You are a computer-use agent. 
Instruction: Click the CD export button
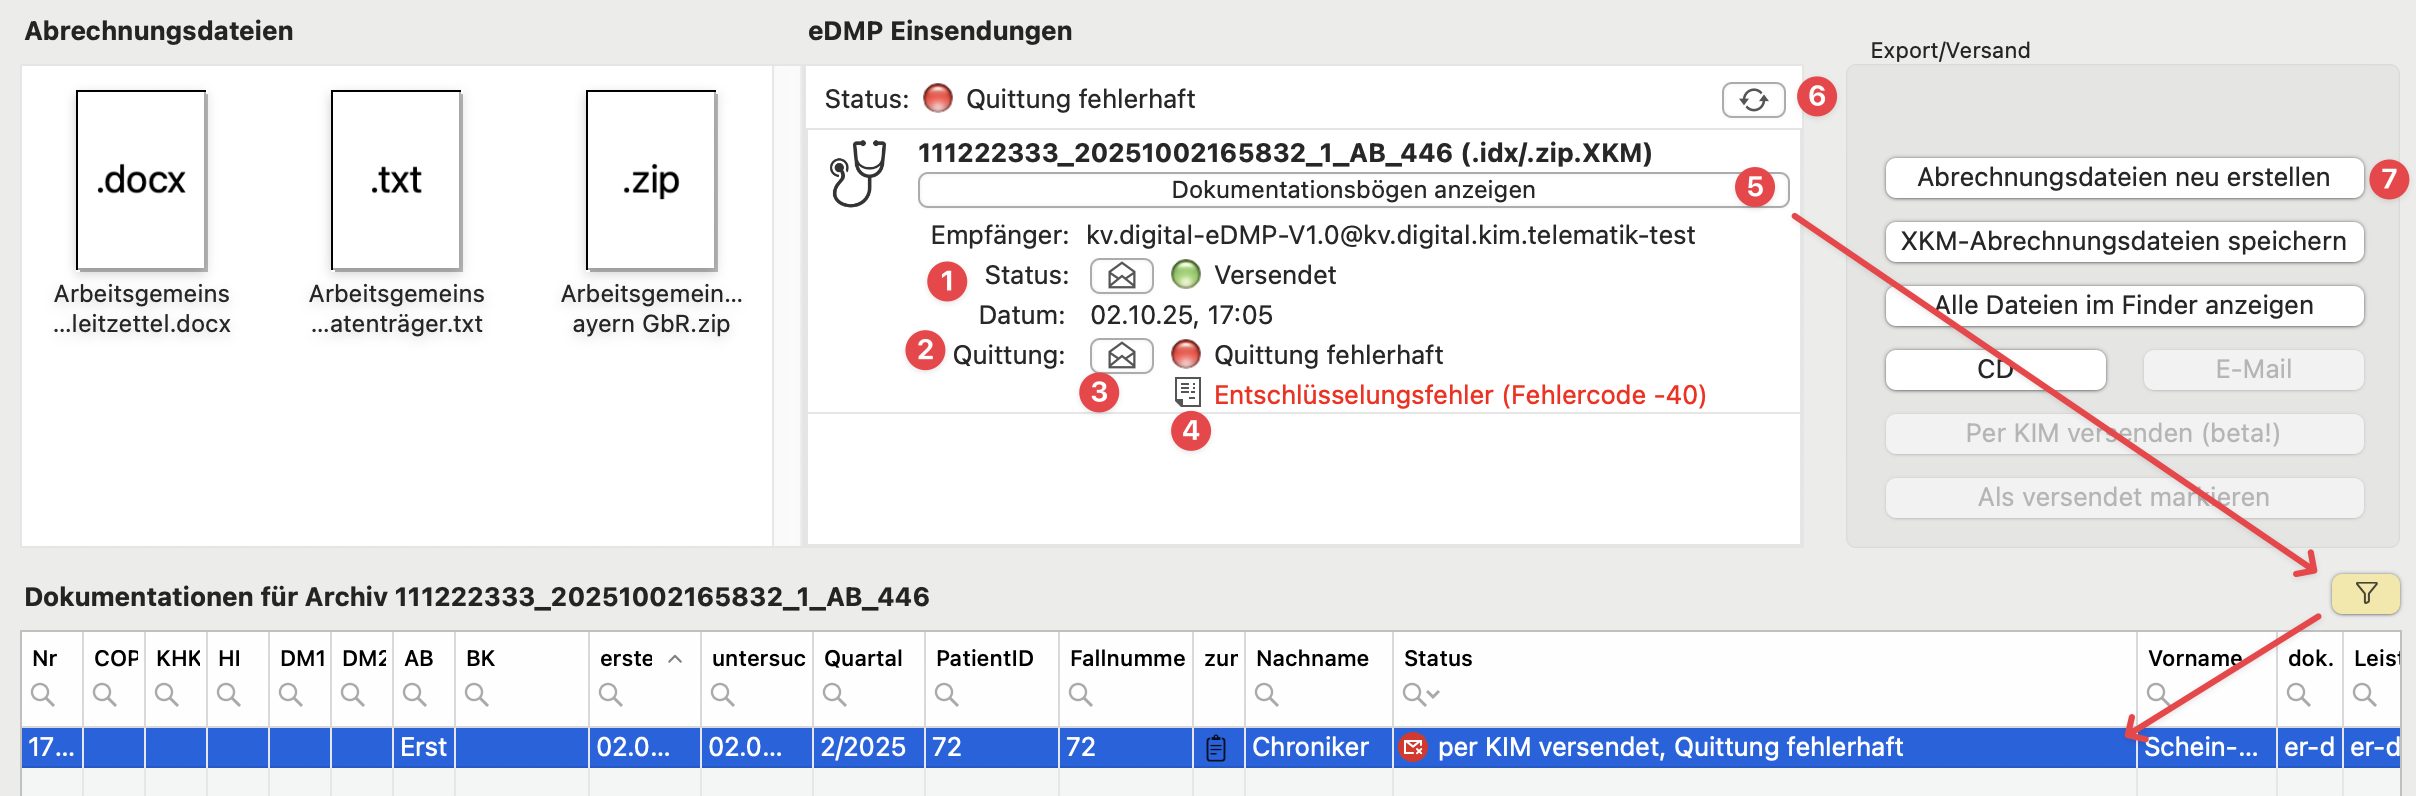click(x=1995, y=369)
